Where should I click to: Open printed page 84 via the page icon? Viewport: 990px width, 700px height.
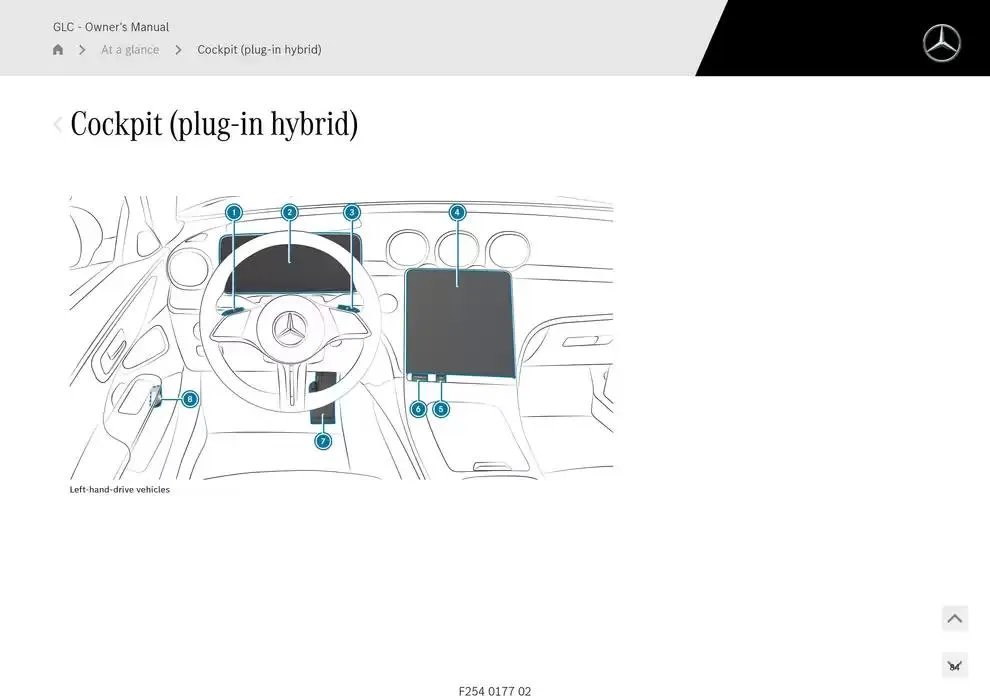(954, 664)
